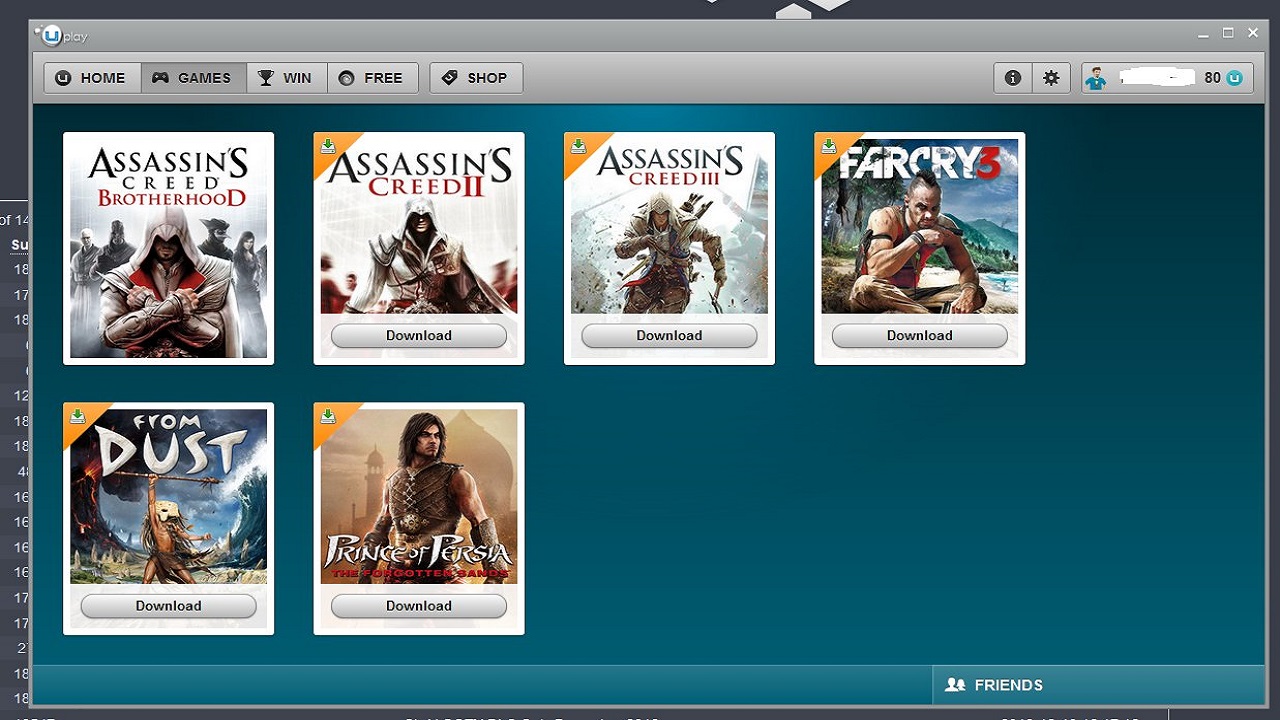1280x720 pixels.
Task: Select Assassin's Creed II cover art
Action: 419,226
